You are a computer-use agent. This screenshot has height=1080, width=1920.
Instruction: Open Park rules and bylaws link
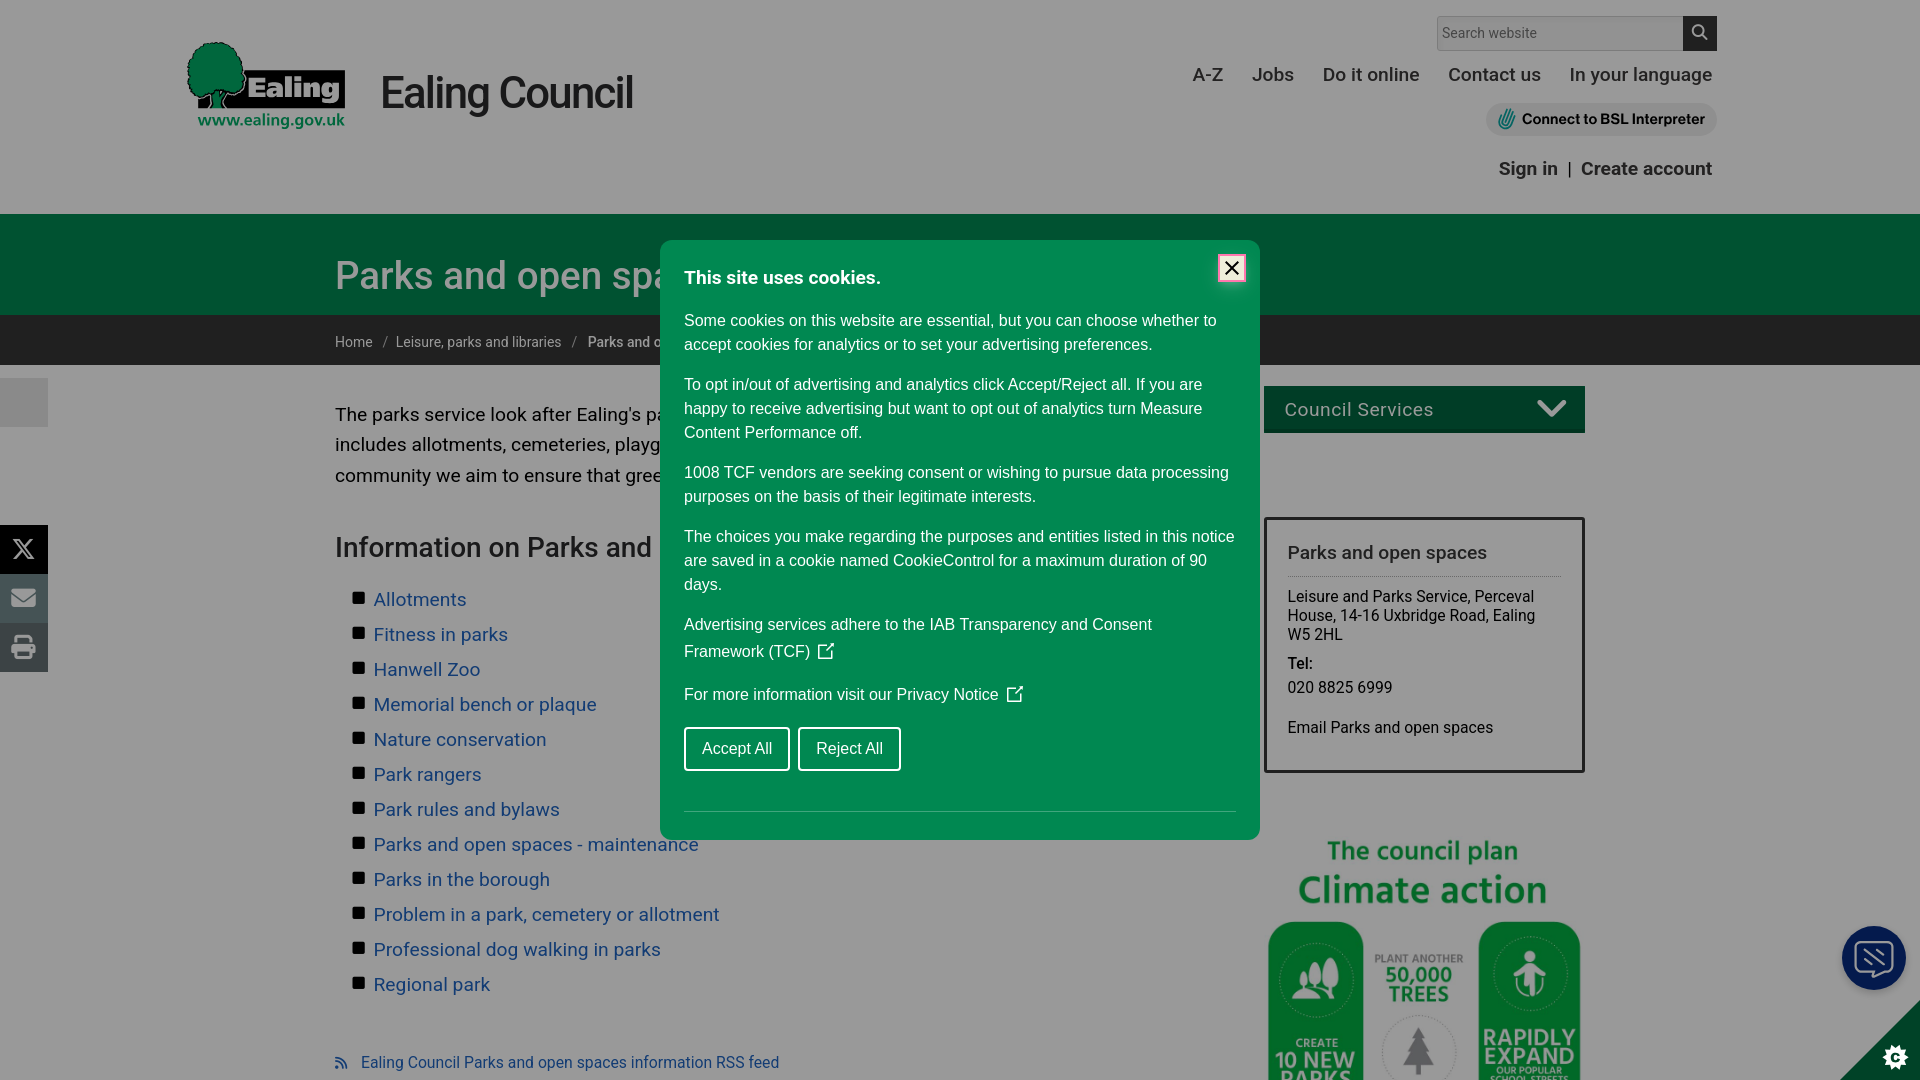466,810
